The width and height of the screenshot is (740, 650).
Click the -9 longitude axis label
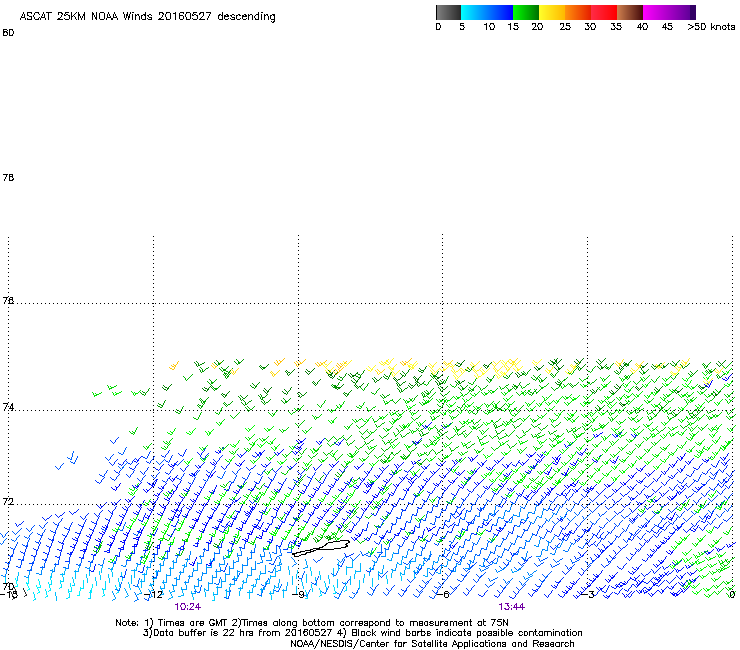(300, 594)
